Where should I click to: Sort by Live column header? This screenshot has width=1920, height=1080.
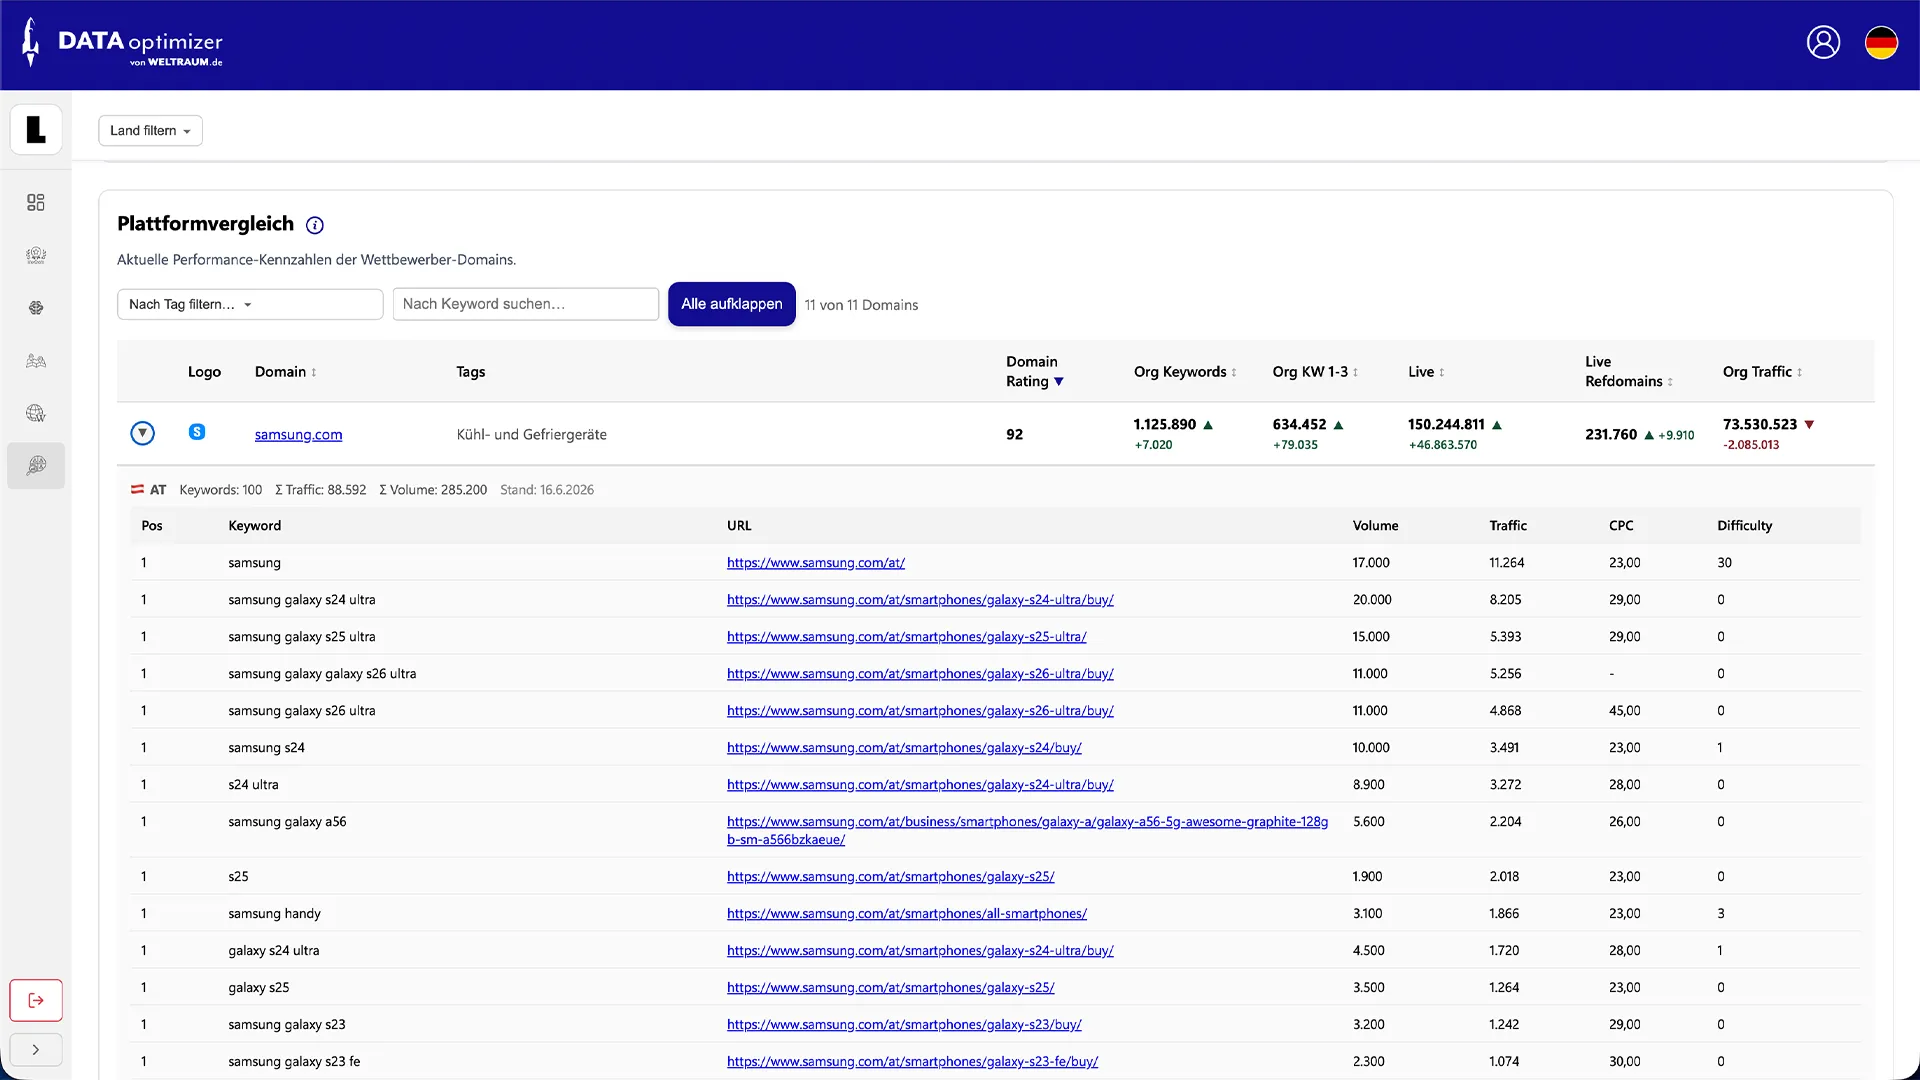1426,372
